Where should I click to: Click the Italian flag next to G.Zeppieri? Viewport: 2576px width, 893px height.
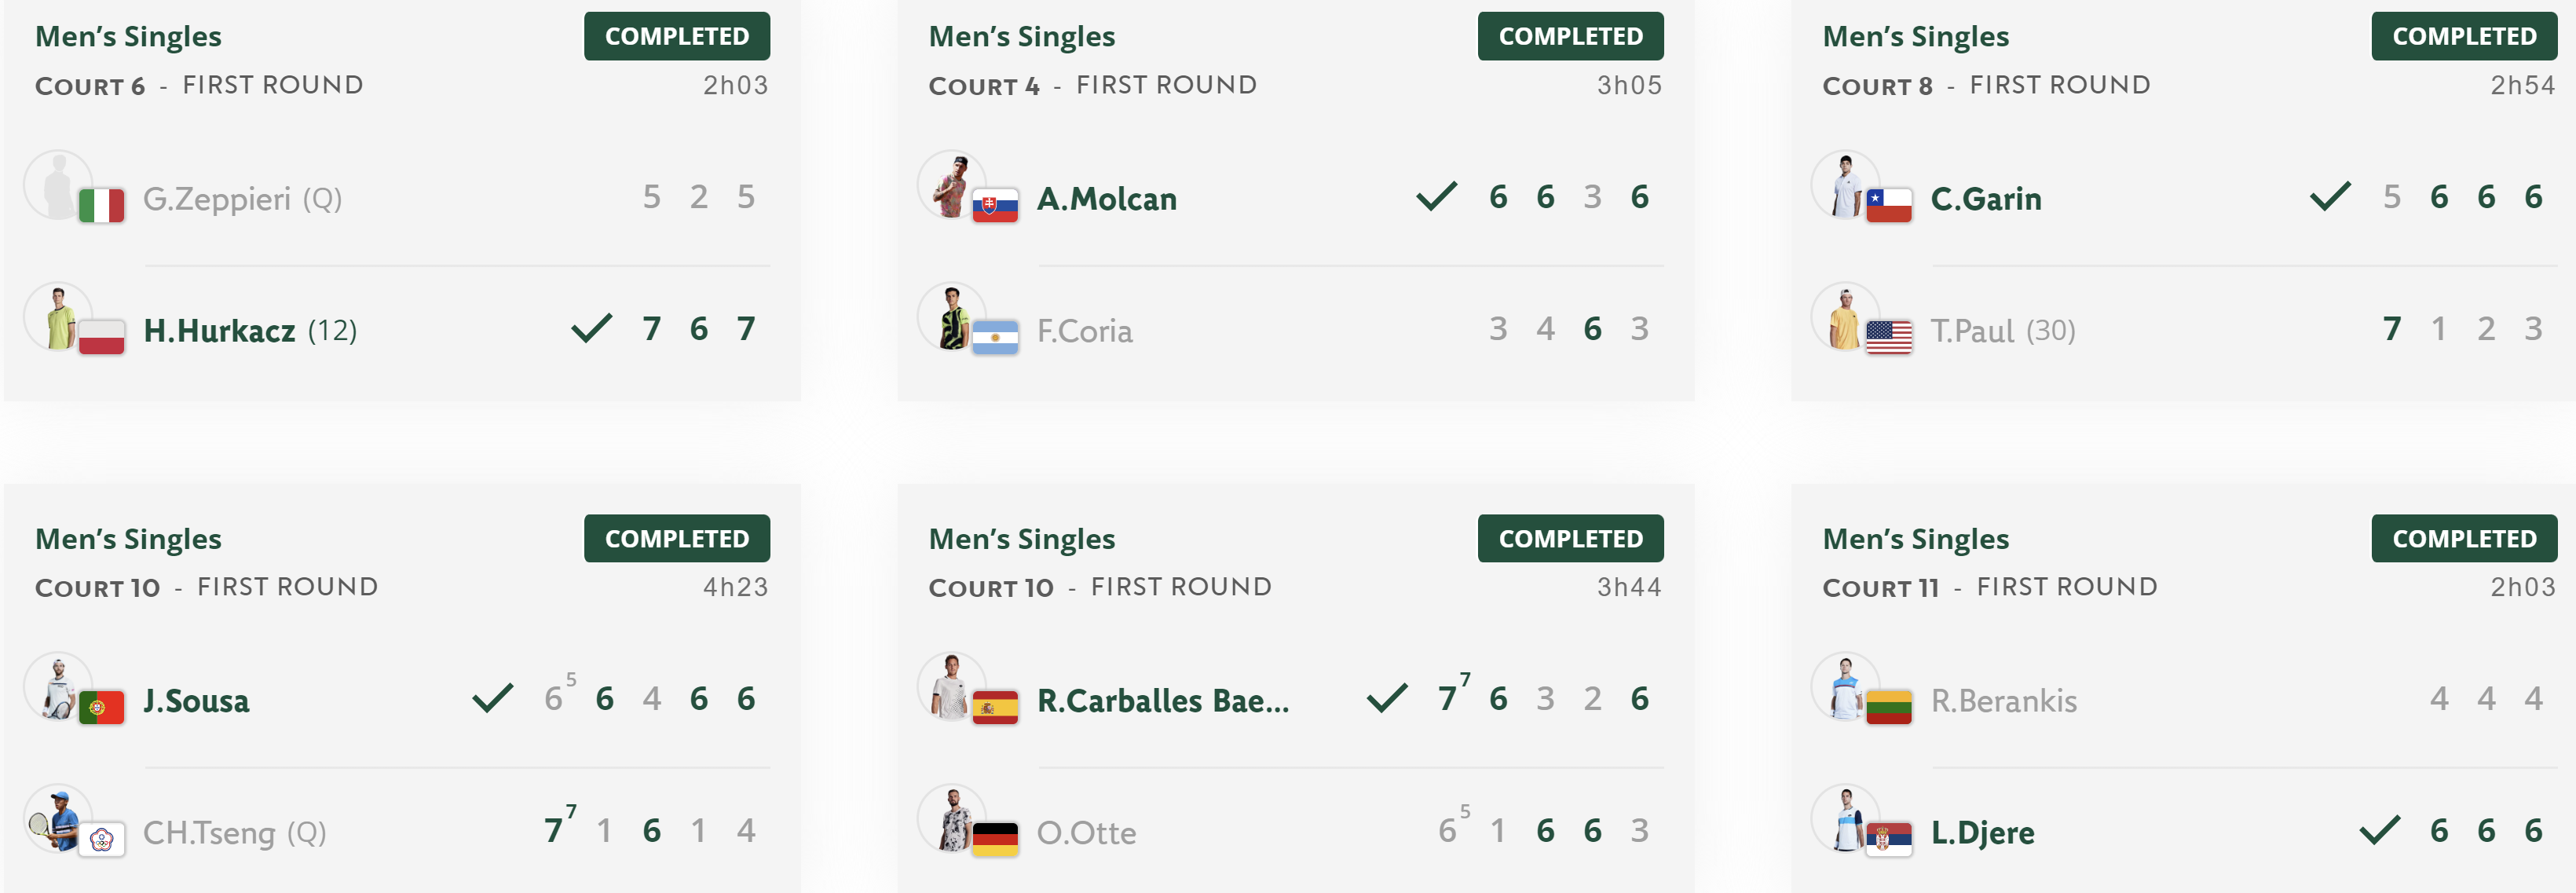tap(101, 206)
